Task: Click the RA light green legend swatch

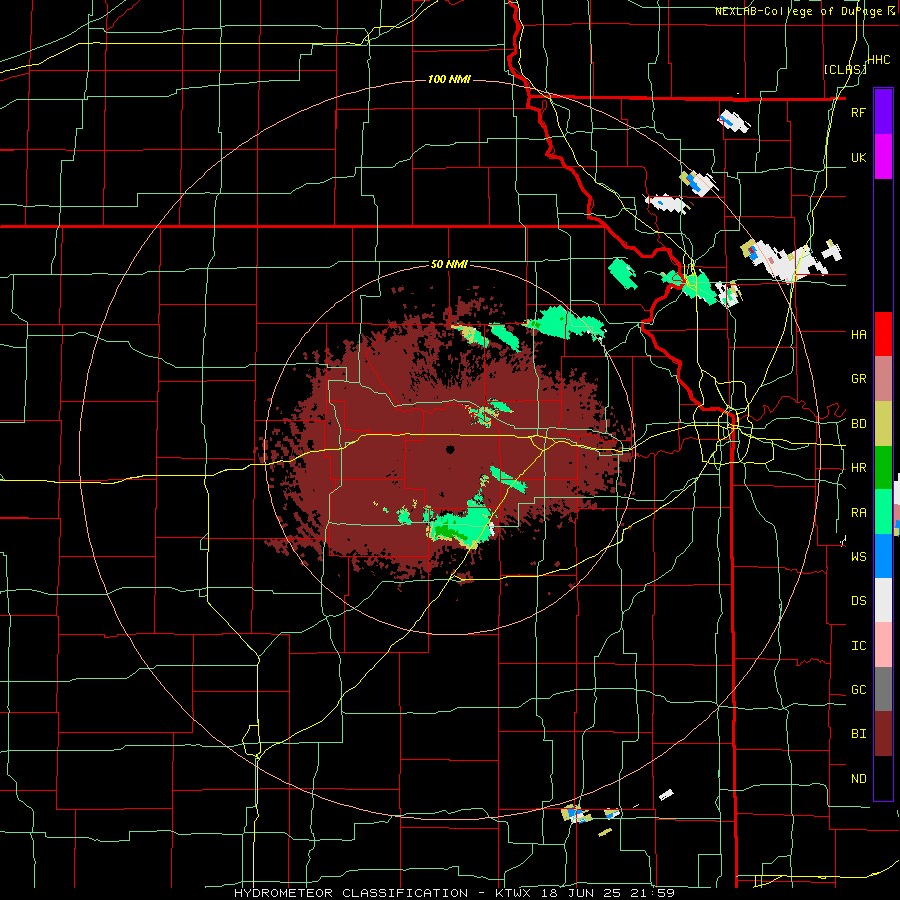Action: 883,512
